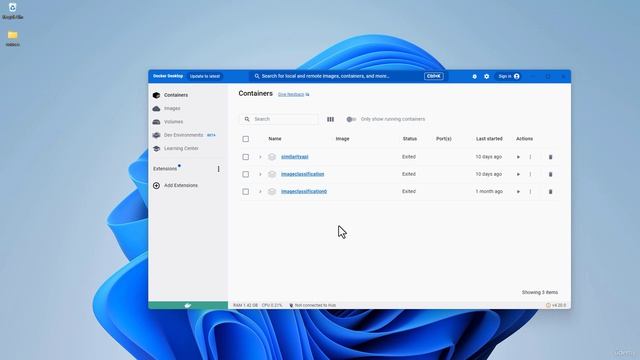Click the Extensions heading in the sidebar
640x360 pixels.
(x=165, y=169)
